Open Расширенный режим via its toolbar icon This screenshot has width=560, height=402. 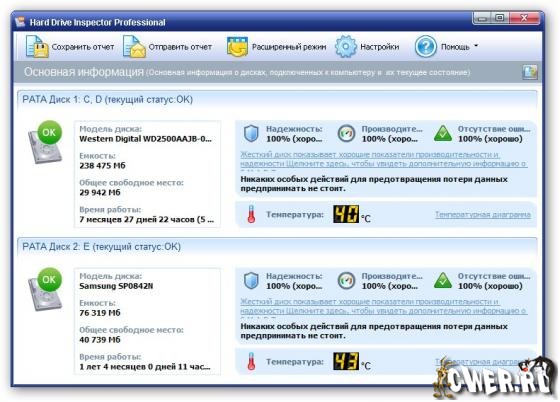pyautogui.click(x=237, y=46)
